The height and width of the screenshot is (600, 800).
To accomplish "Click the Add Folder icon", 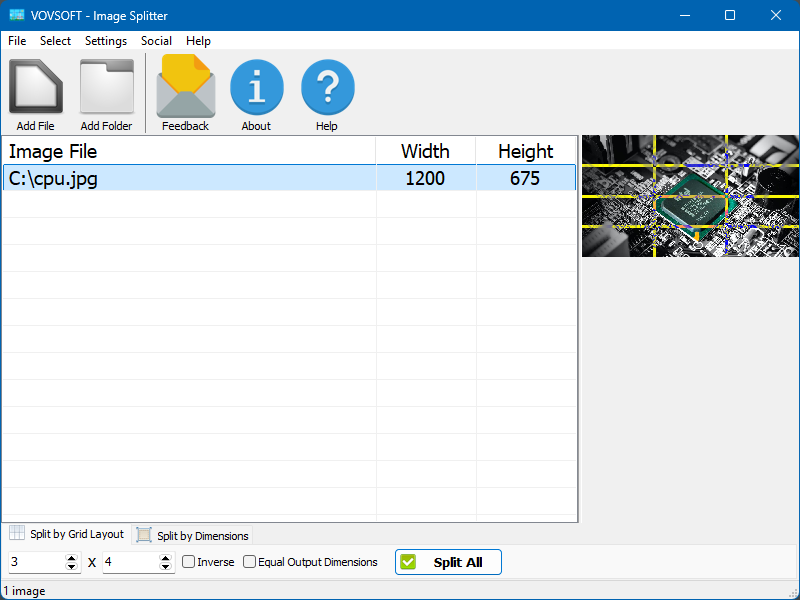I will (106, 88).
